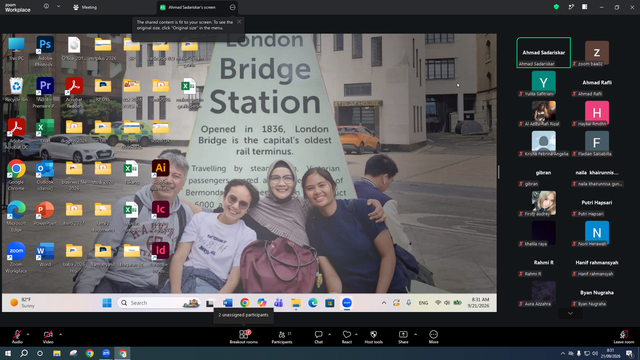Open the Participants panel

(282, 336)
